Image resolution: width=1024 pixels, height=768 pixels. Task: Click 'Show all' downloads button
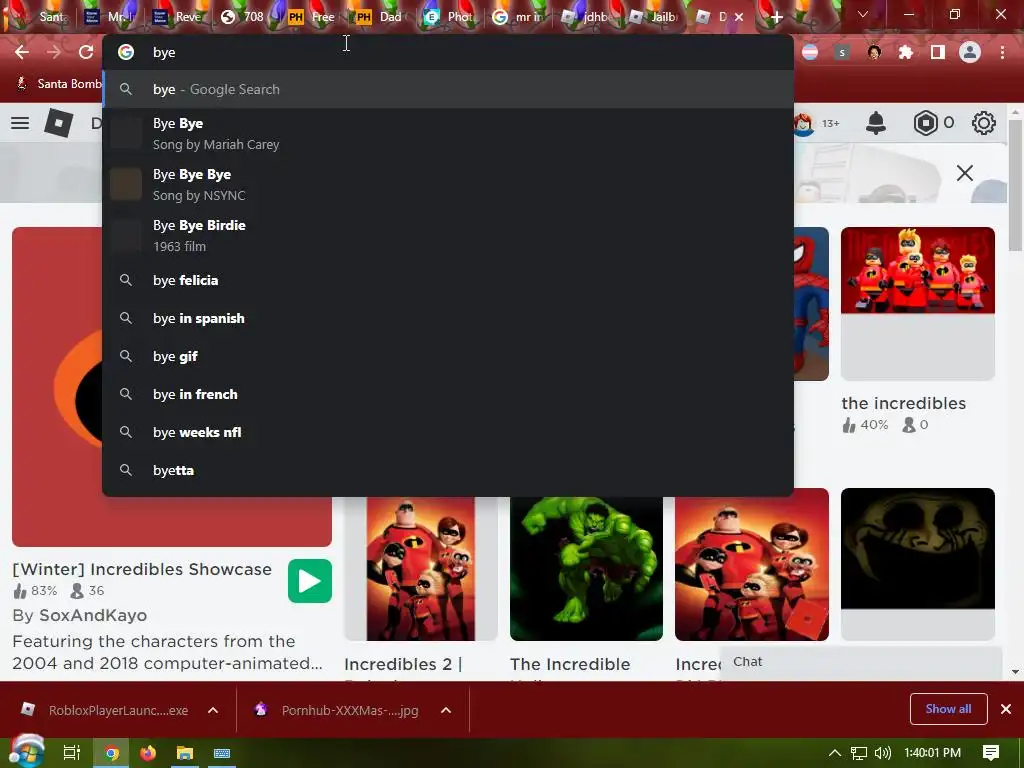(x=948, y=709)
